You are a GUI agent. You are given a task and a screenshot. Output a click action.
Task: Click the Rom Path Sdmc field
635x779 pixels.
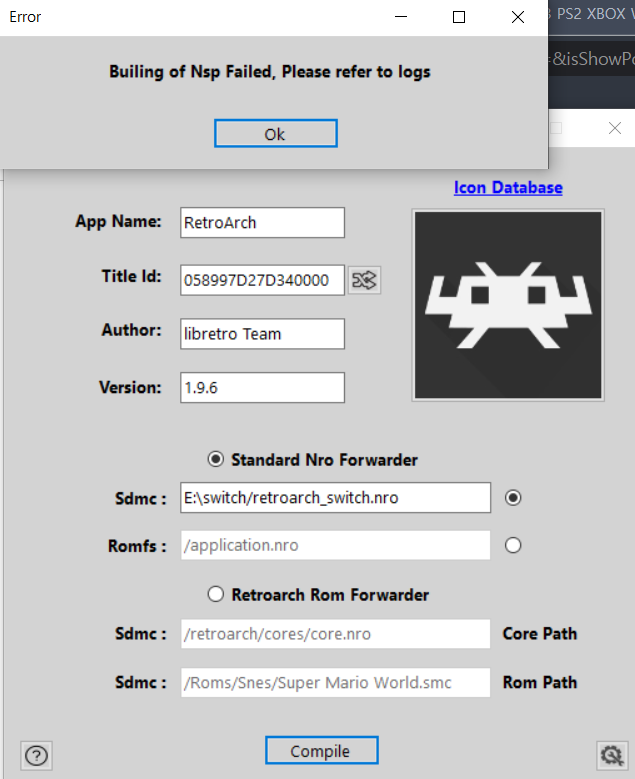click(335, 682)
